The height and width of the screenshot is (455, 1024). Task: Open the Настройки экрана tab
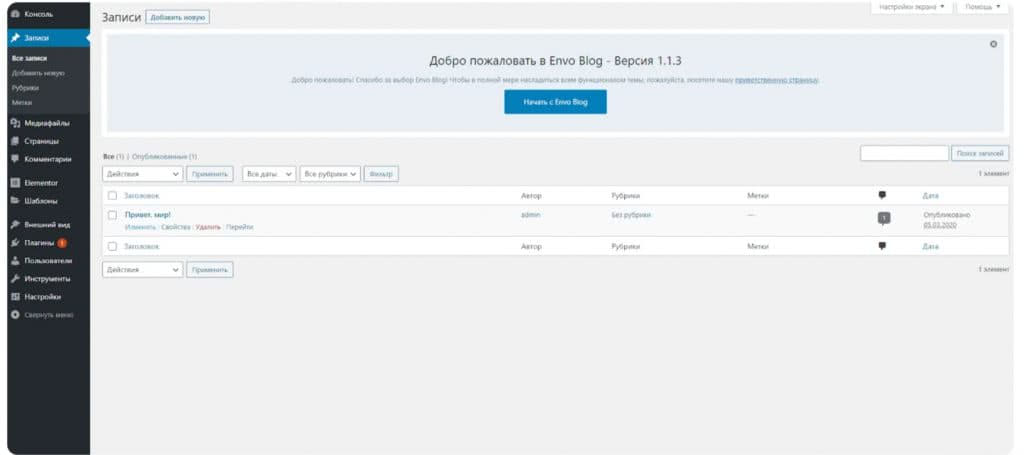click(910, 7)
